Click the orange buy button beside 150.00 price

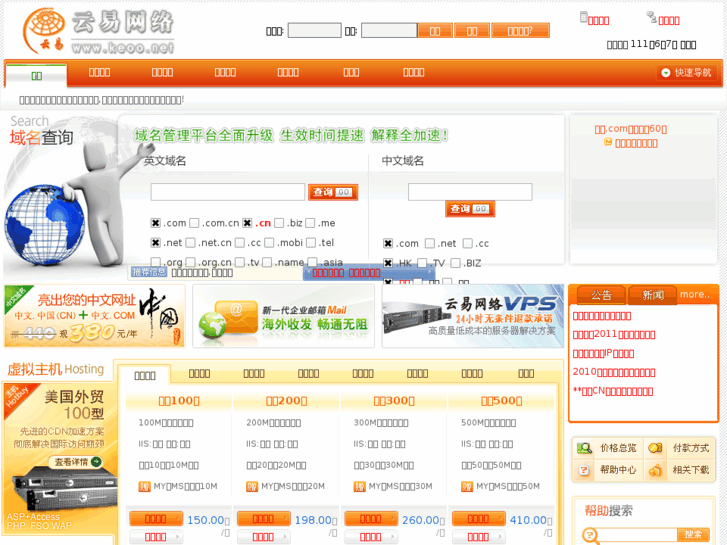156,519
